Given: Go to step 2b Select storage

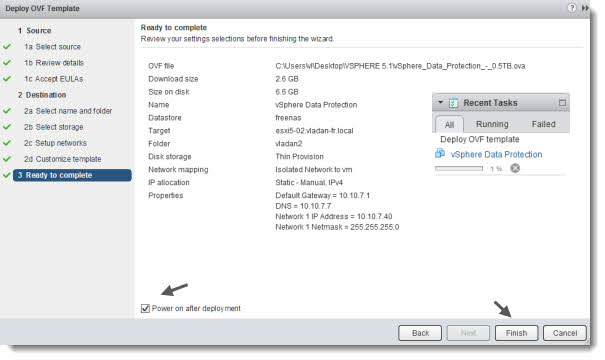Looking at the screenshot, I should pyautogui.click(x=54, y=127).
